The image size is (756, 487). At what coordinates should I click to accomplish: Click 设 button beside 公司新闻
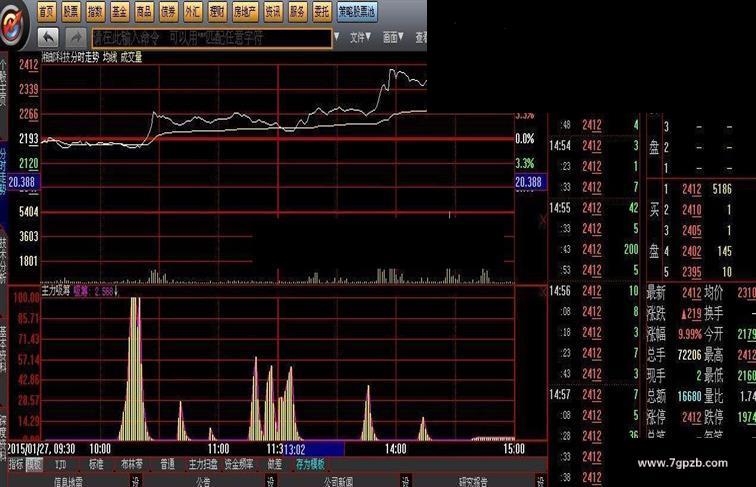pyautogui.click(x=405, y=481)
